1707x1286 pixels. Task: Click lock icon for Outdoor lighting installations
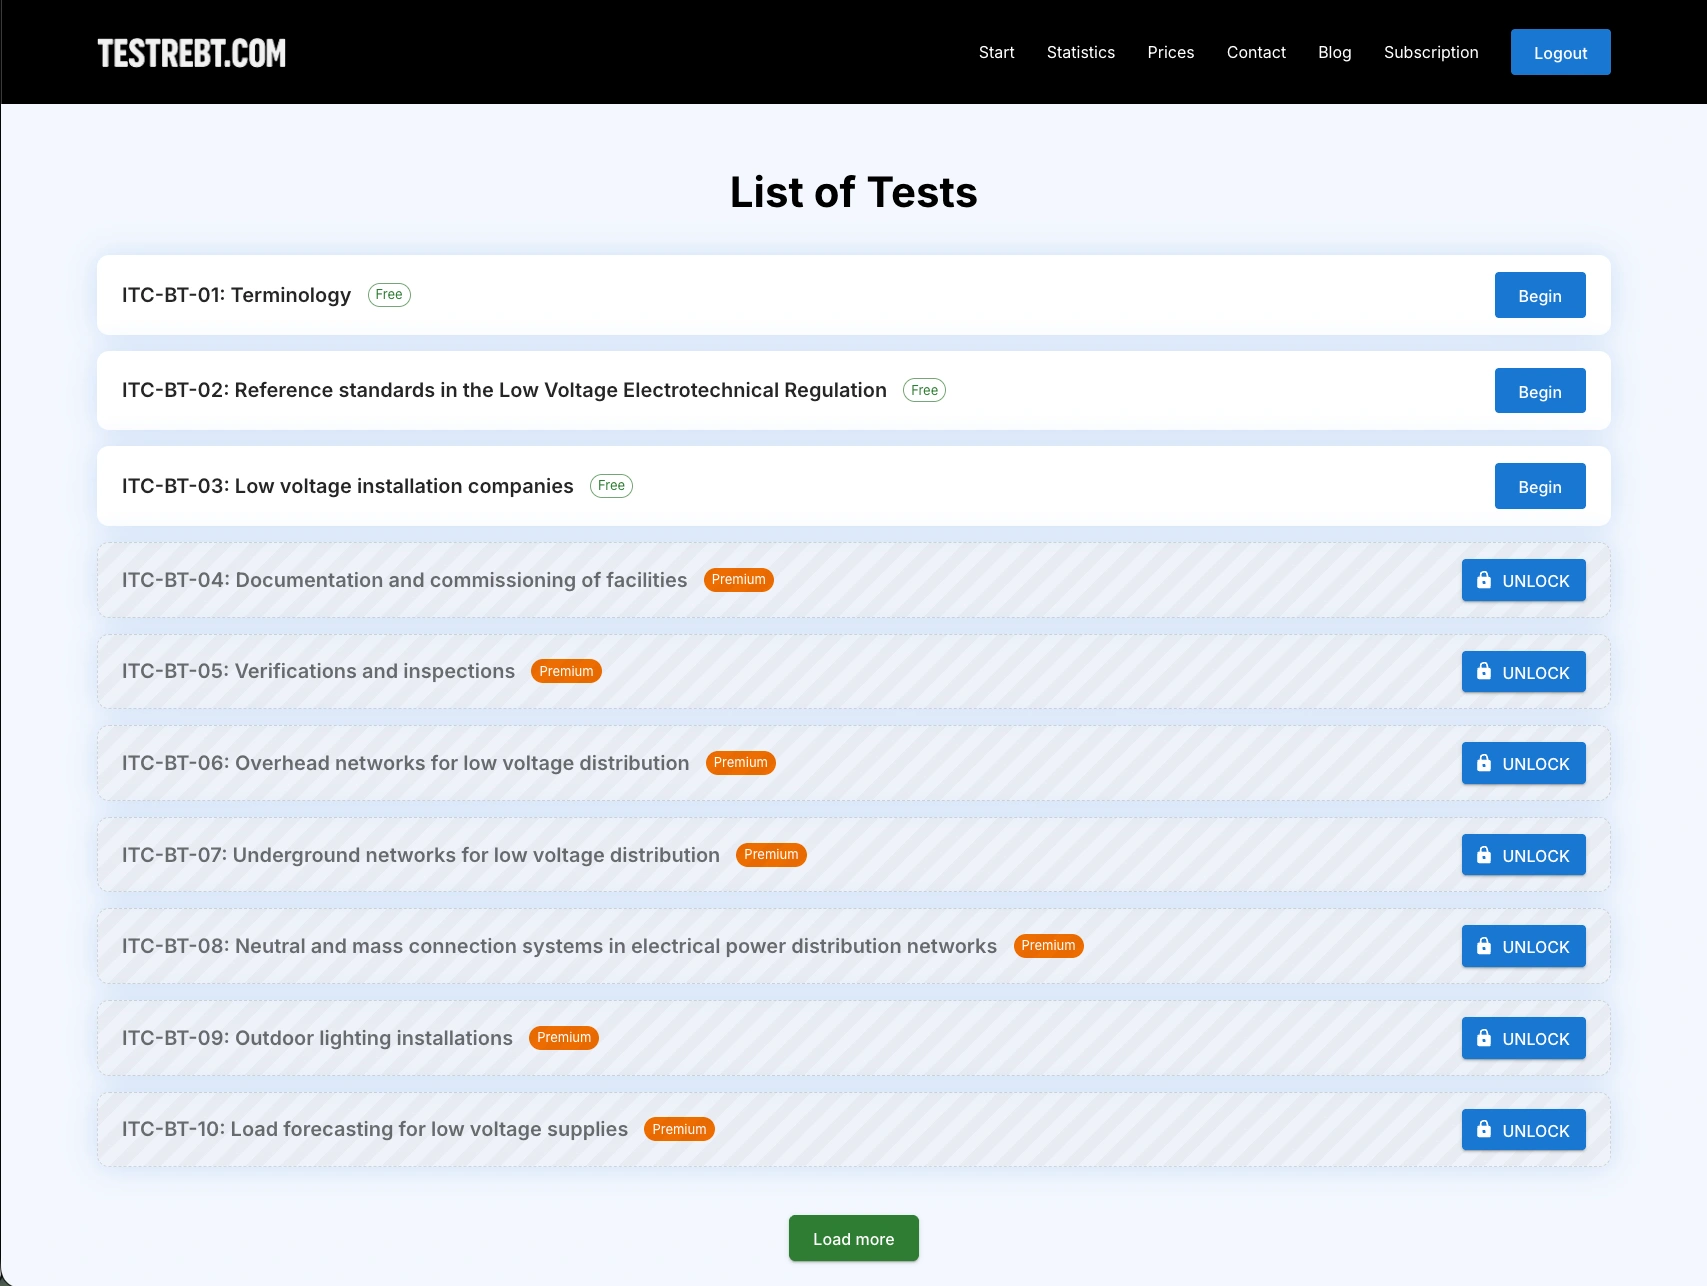[x=1483, y=1038]
